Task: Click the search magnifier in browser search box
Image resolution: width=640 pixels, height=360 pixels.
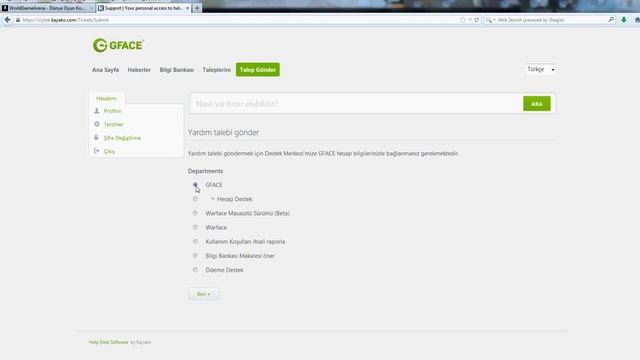Action: coord(611,20)
